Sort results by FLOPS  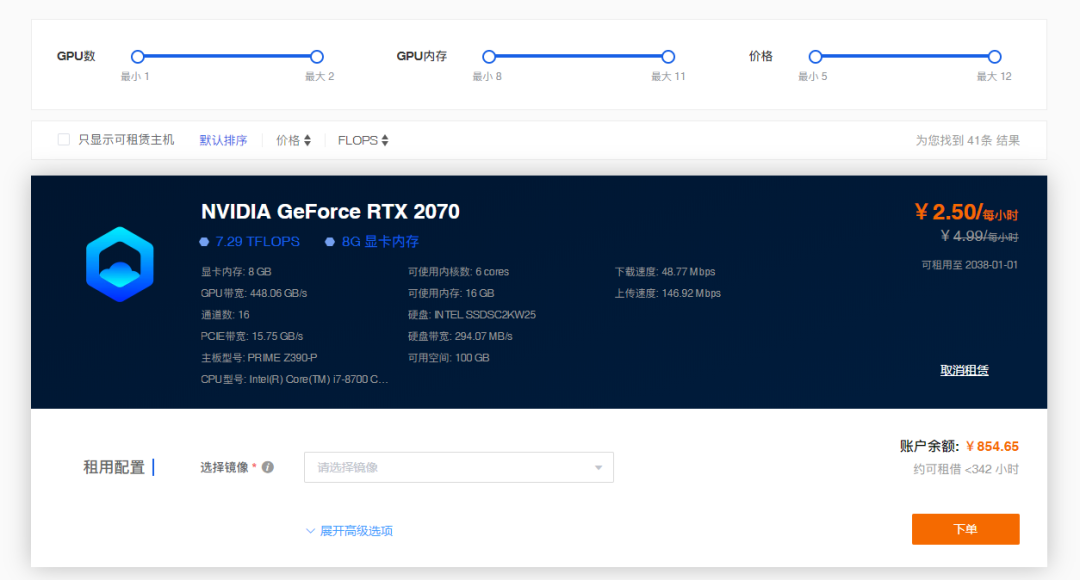click(x=357, y=141)
